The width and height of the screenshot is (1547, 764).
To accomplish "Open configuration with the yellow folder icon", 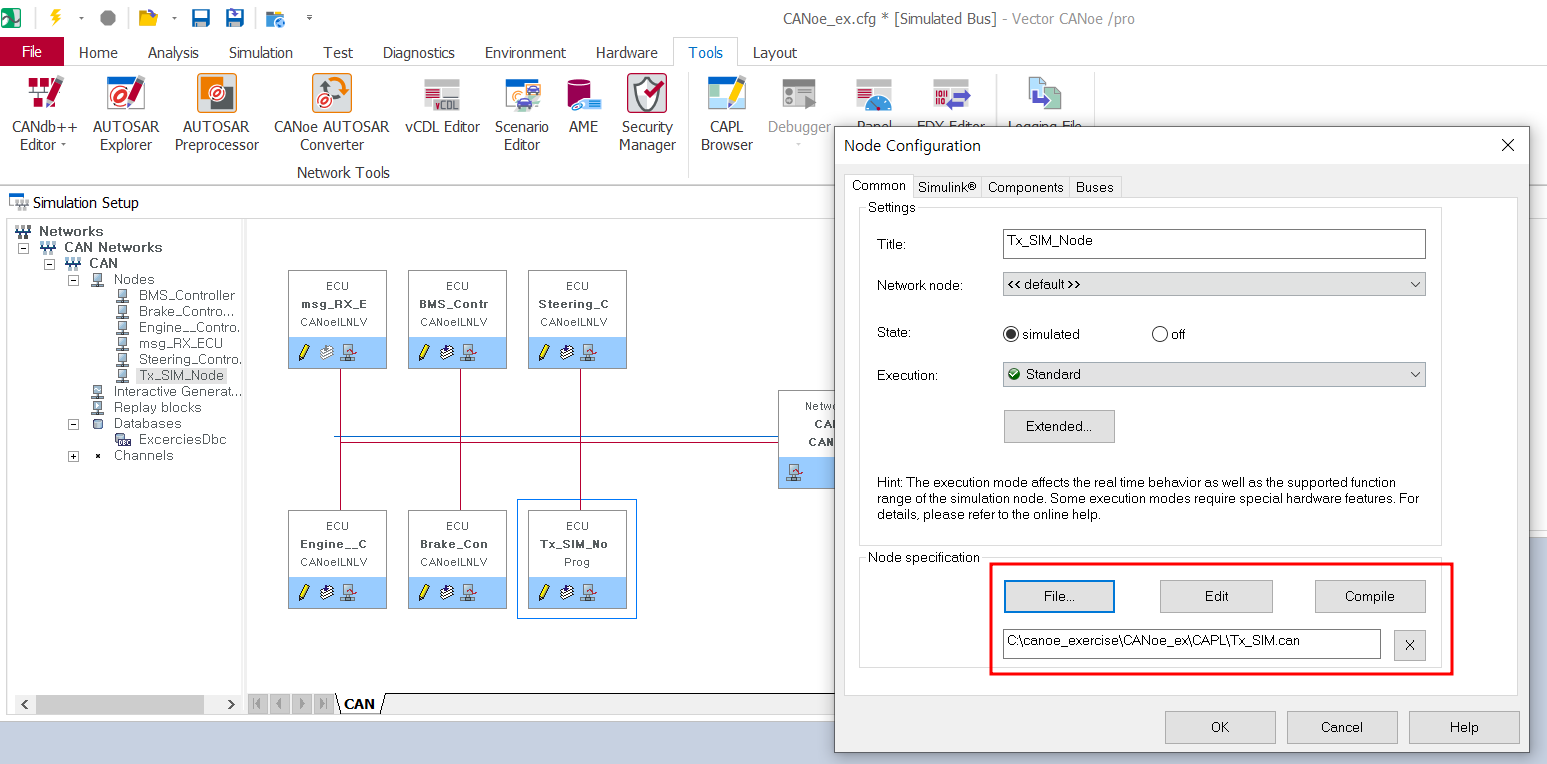I will tap(148, 18).
